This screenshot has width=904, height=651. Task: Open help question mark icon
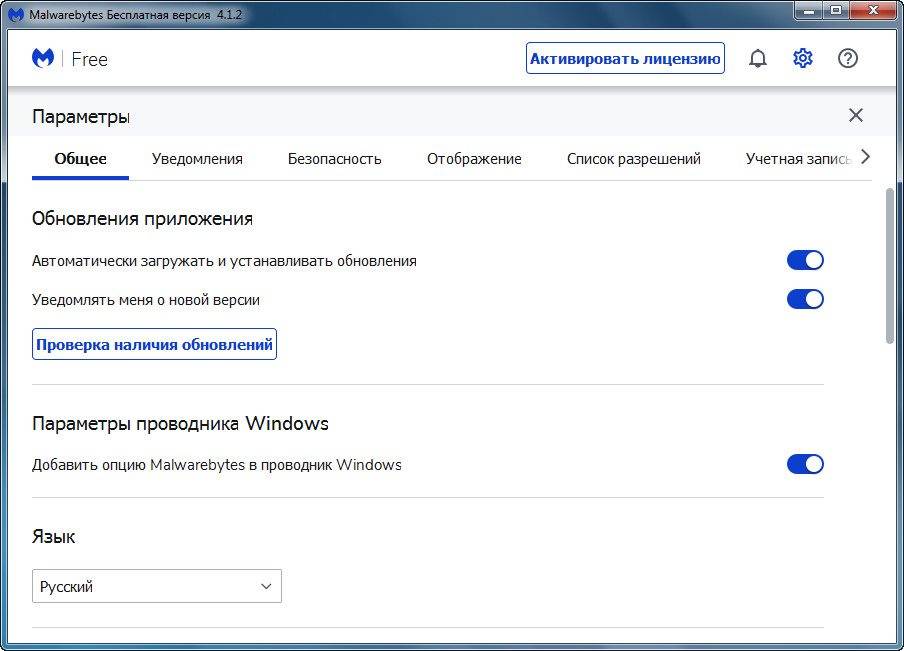[x=848, y=58]
